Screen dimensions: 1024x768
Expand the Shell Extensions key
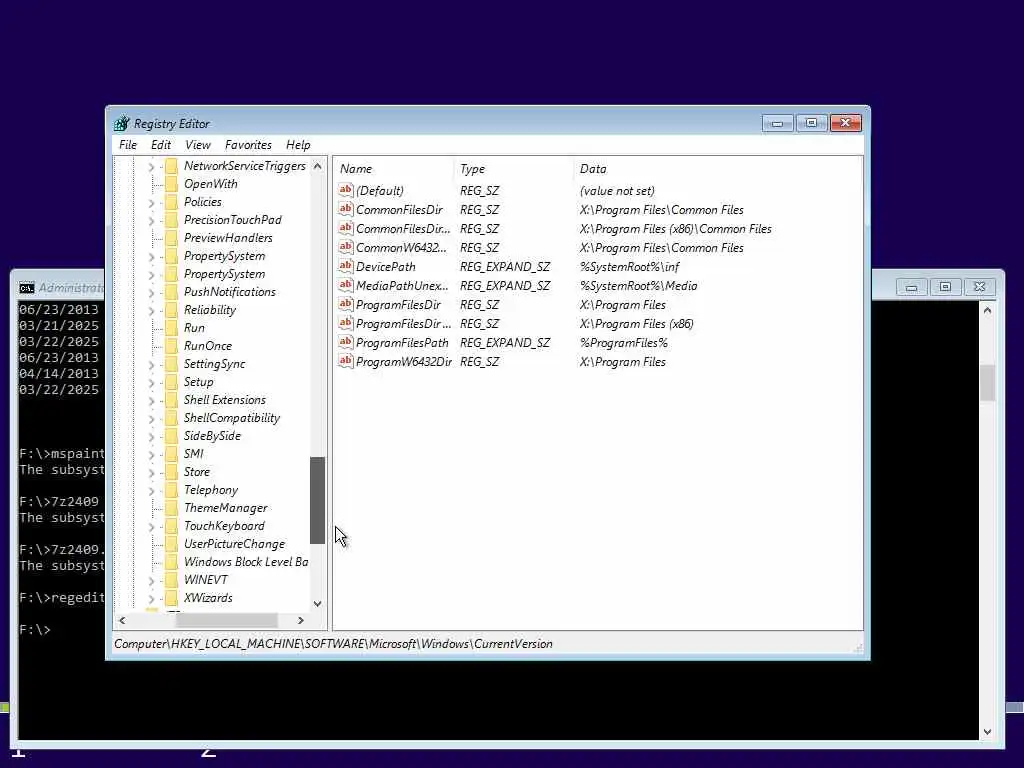coord(152,400)
